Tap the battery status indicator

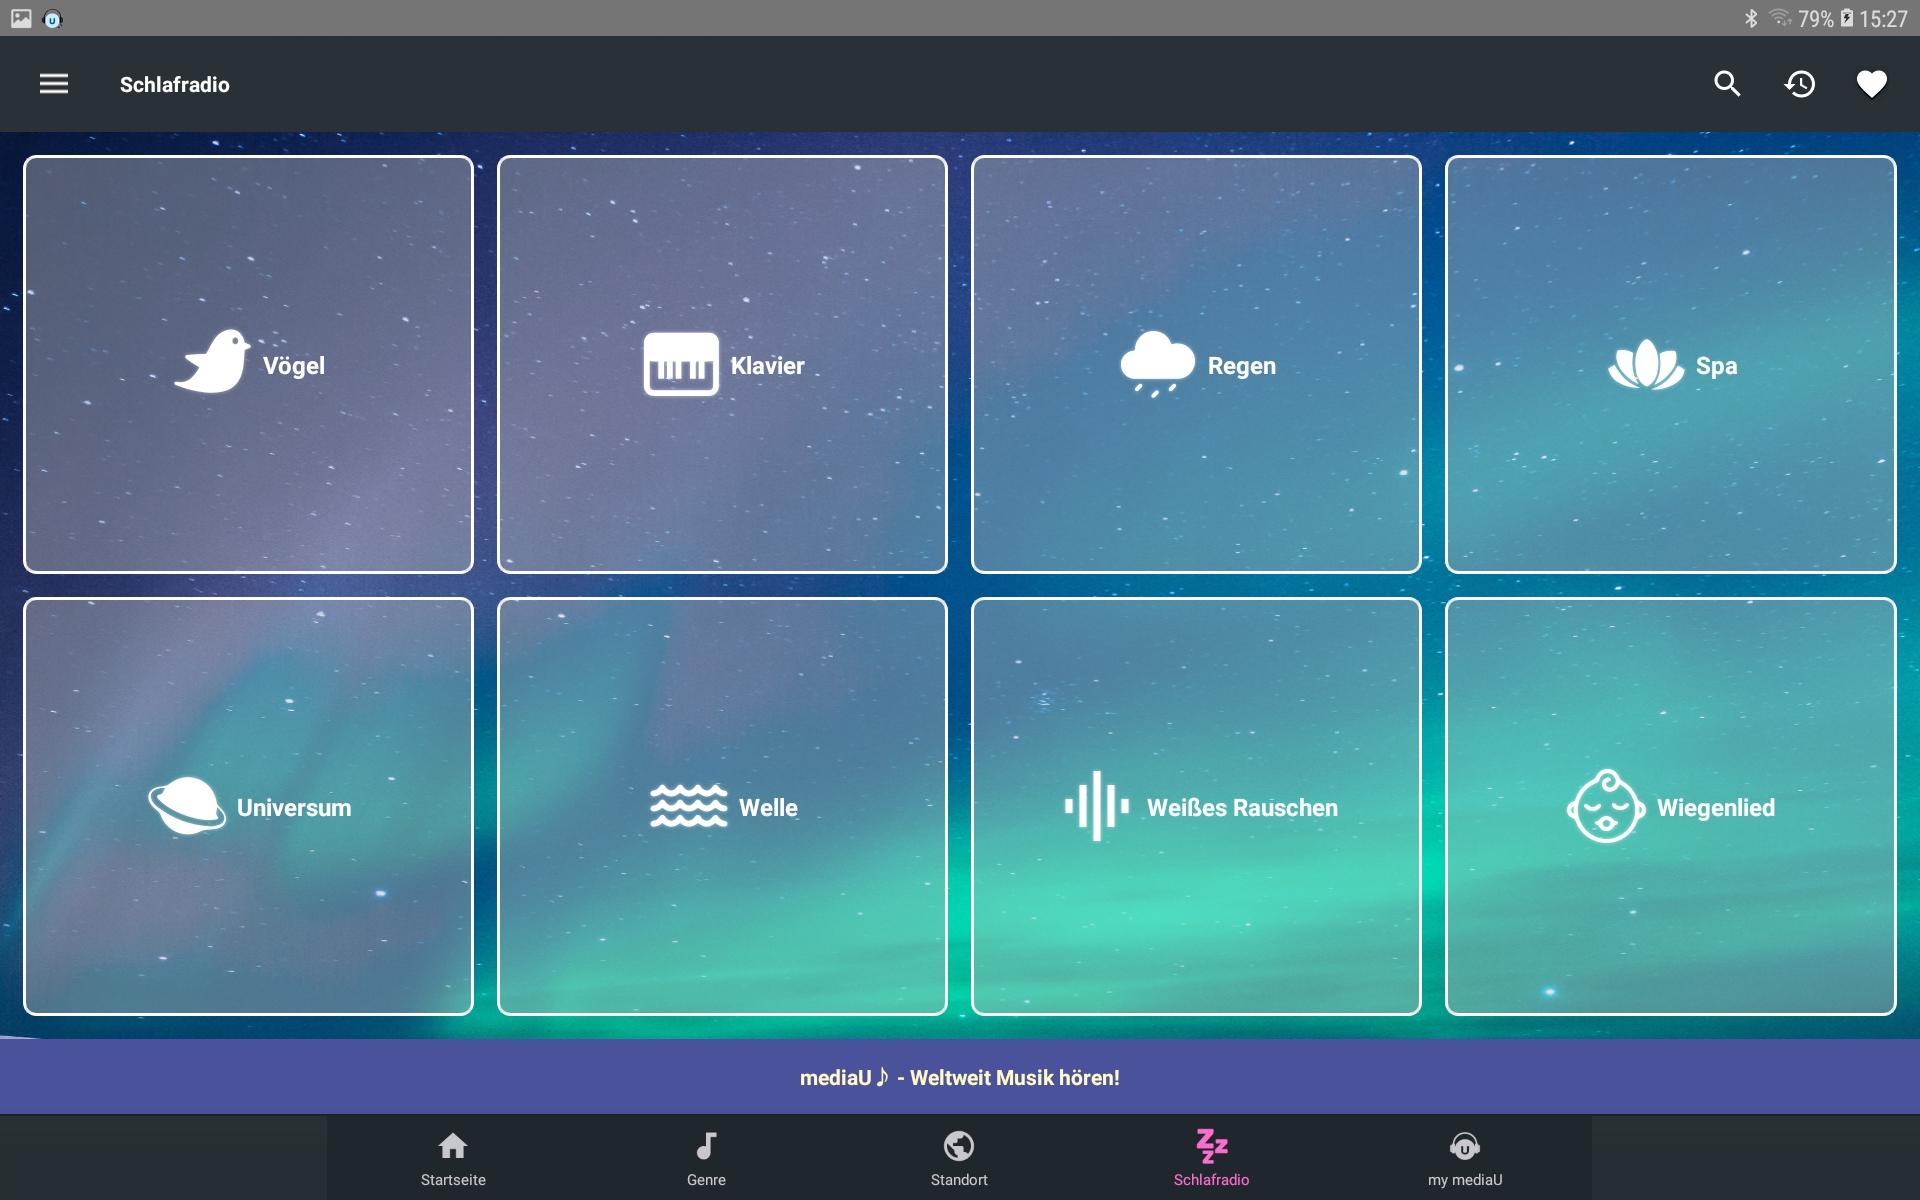[1847, 18]
